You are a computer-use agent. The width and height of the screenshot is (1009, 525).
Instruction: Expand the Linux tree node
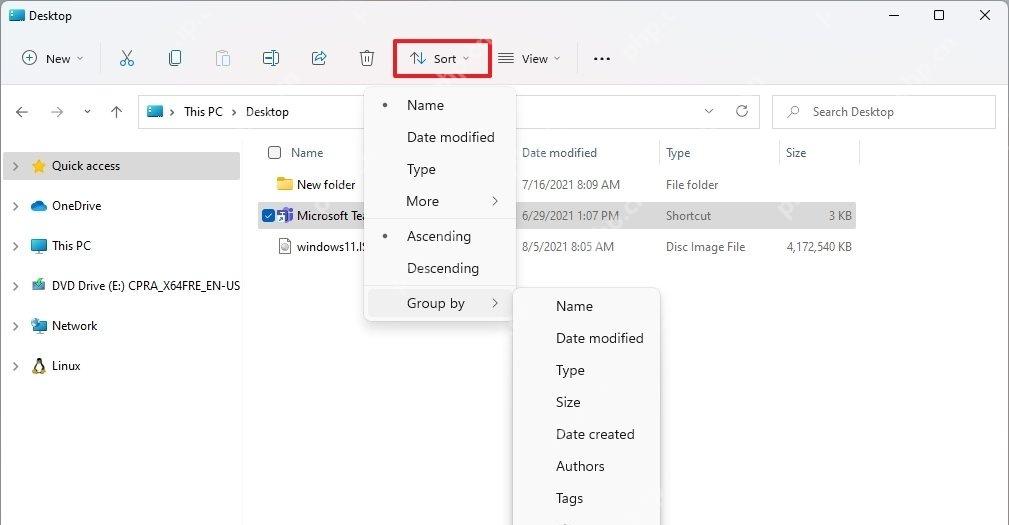[x=15, y=365]
